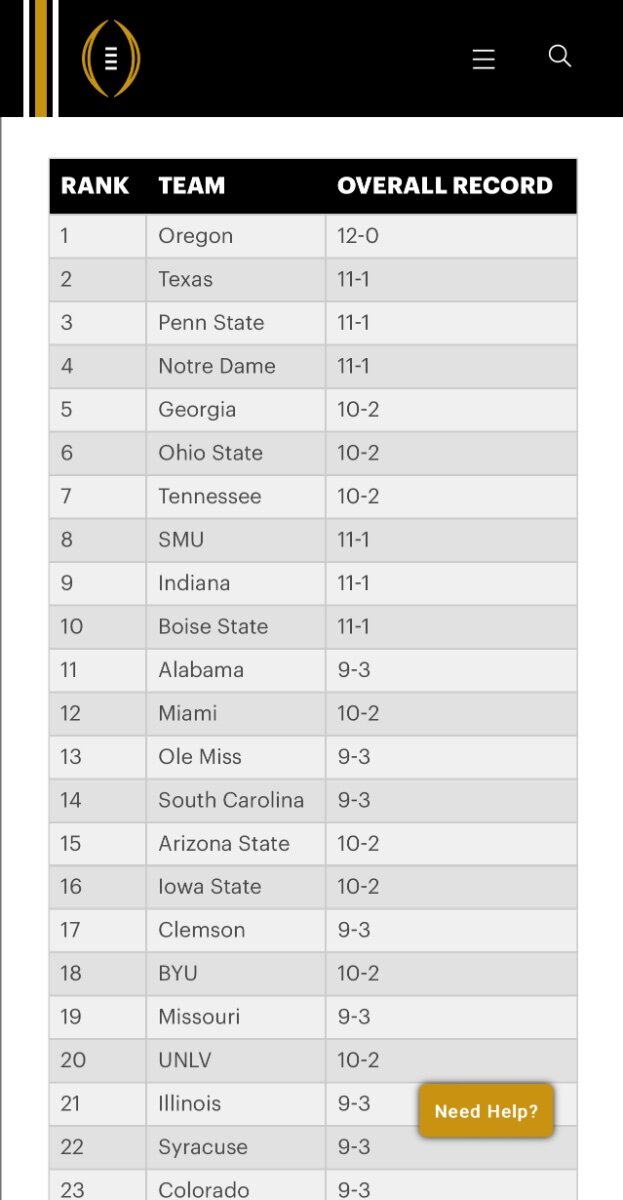Select the RANK column header
Viewport: 623px width, 1200px height.
(x=95, y=185)
